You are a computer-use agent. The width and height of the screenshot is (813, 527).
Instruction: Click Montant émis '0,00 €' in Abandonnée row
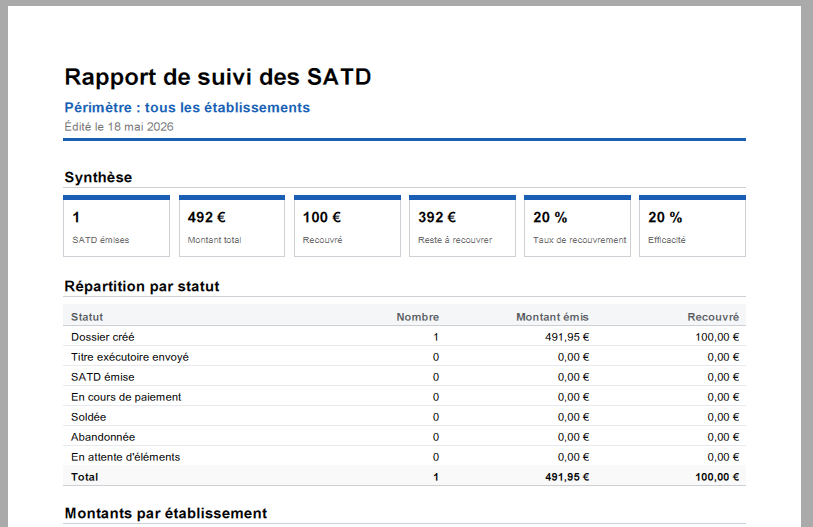pos(573,437)
